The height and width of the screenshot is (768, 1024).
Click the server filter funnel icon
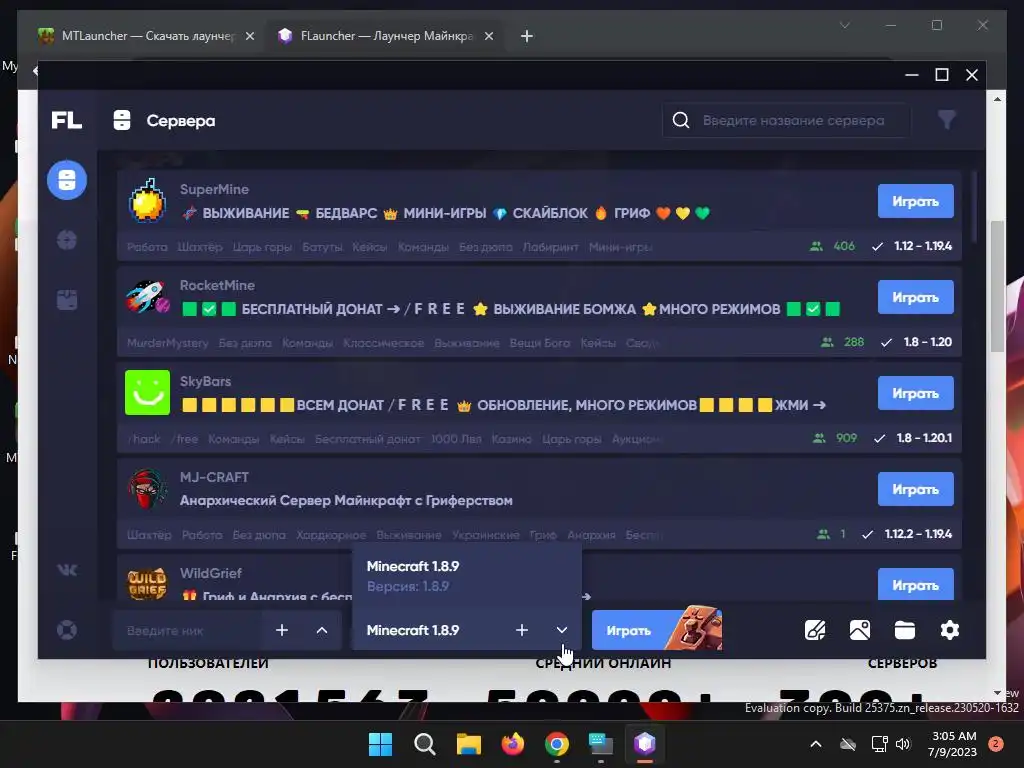pyautogui.click(x=946, y=120)
